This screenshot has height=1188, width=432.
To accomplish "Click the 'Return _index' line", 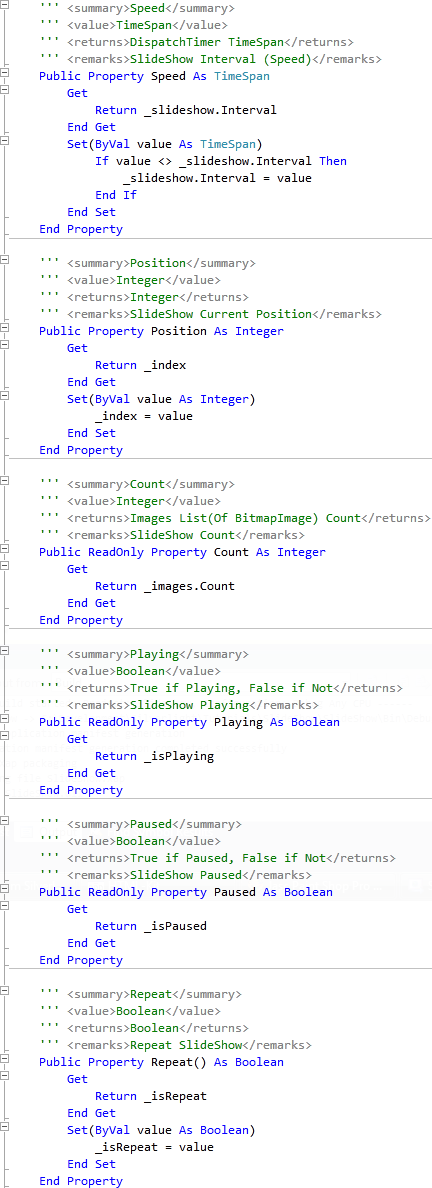I will pos(140,364).
